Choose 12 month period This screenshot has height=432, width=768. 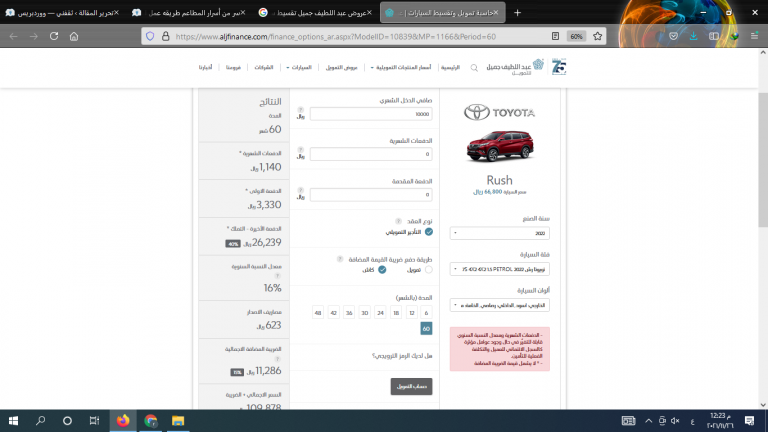click(x=411, y=312)
